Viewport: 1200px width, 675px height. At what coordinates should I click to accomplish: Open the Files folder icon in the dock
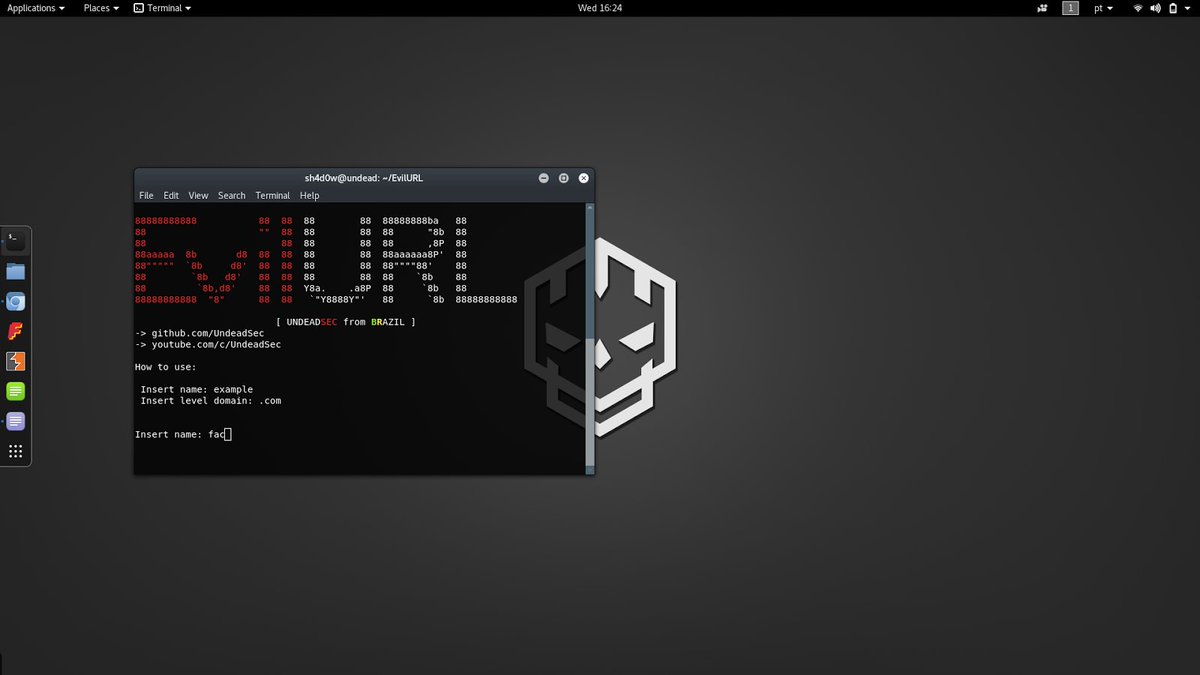click(15, 271)
